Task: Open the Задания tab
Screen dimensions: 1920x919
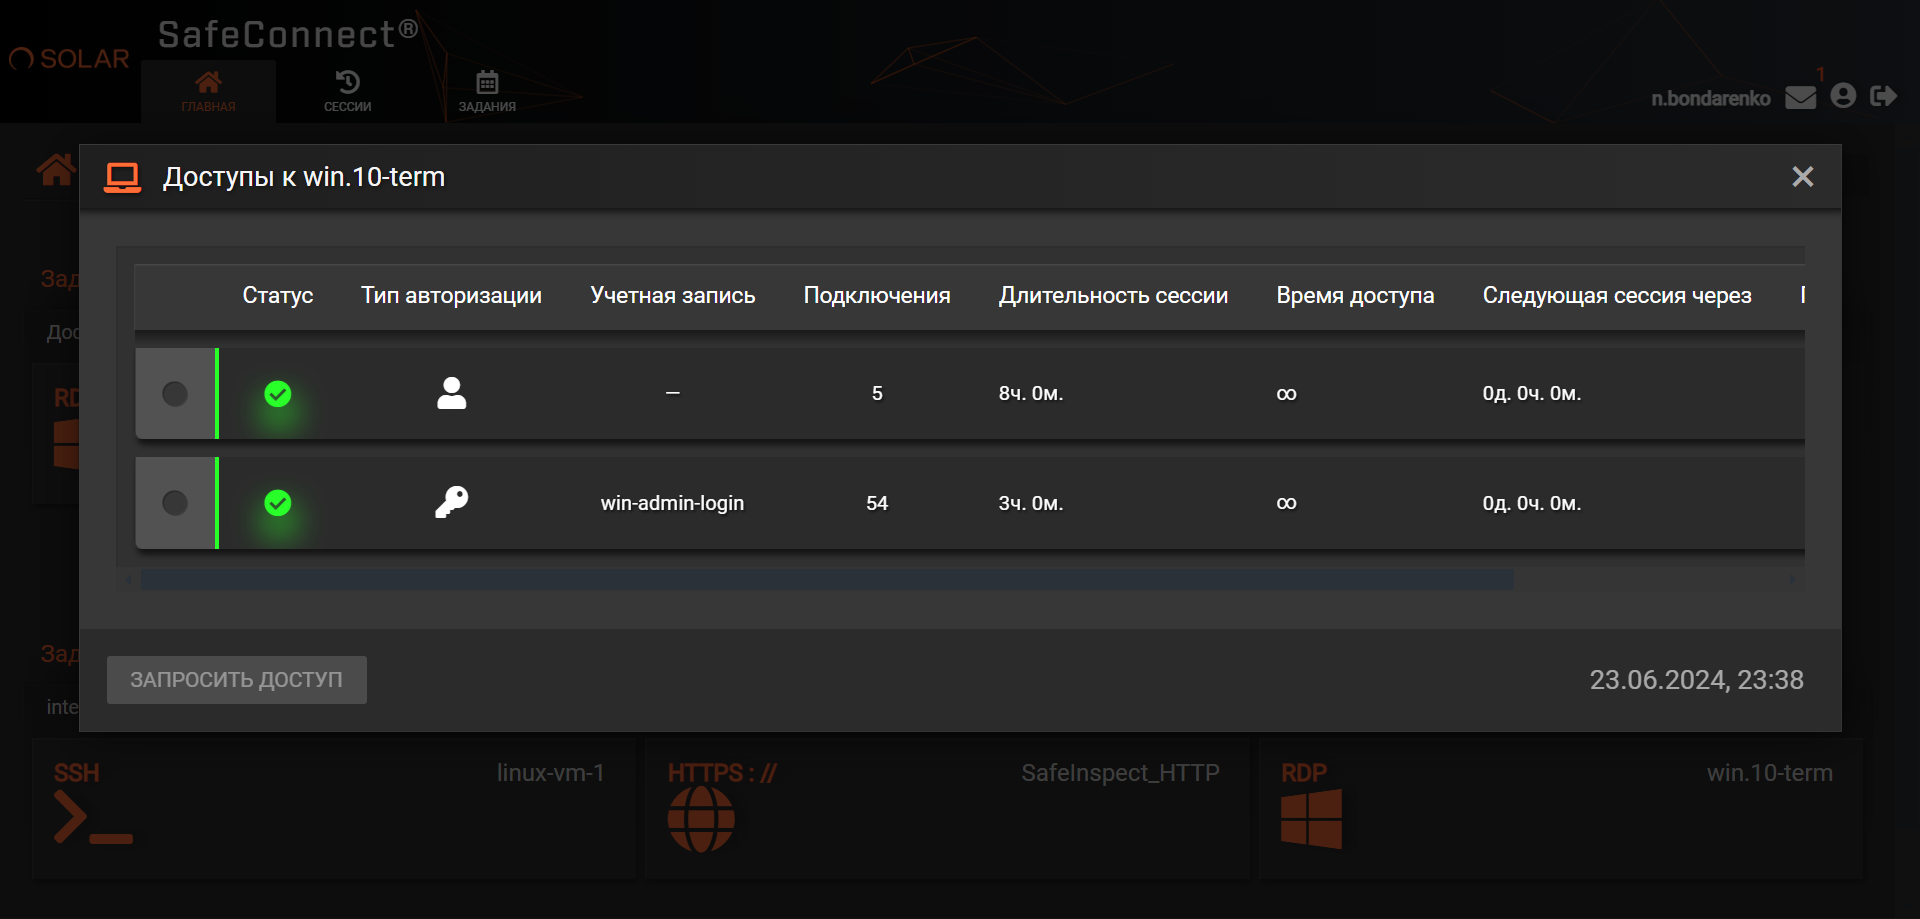Action: click(x=487, y=91)
